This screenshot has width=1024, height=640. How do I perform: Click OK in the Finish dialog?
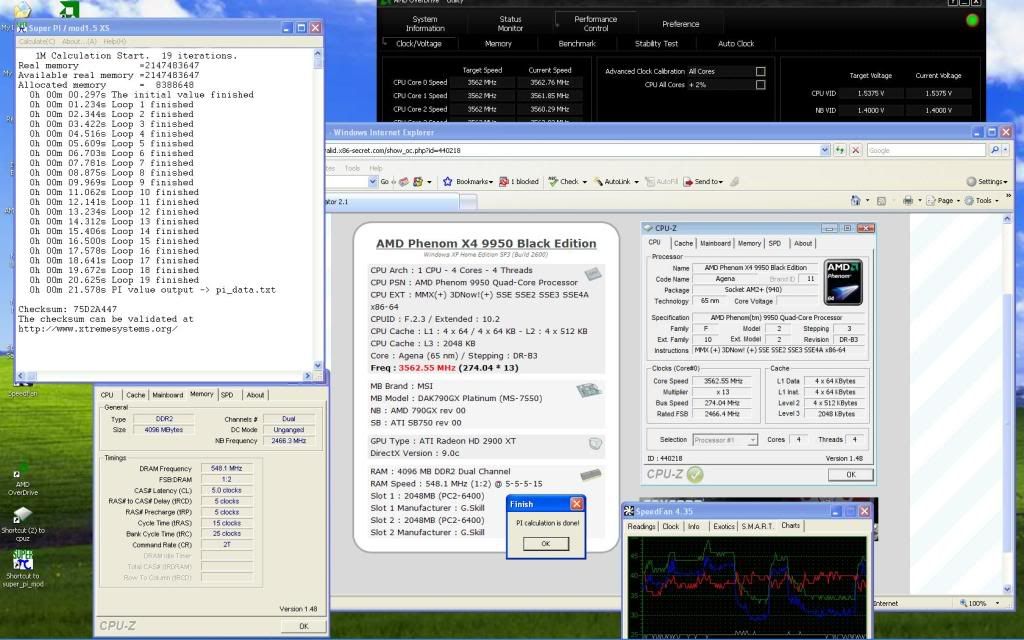pyautogui.click(x=545, y=543)
